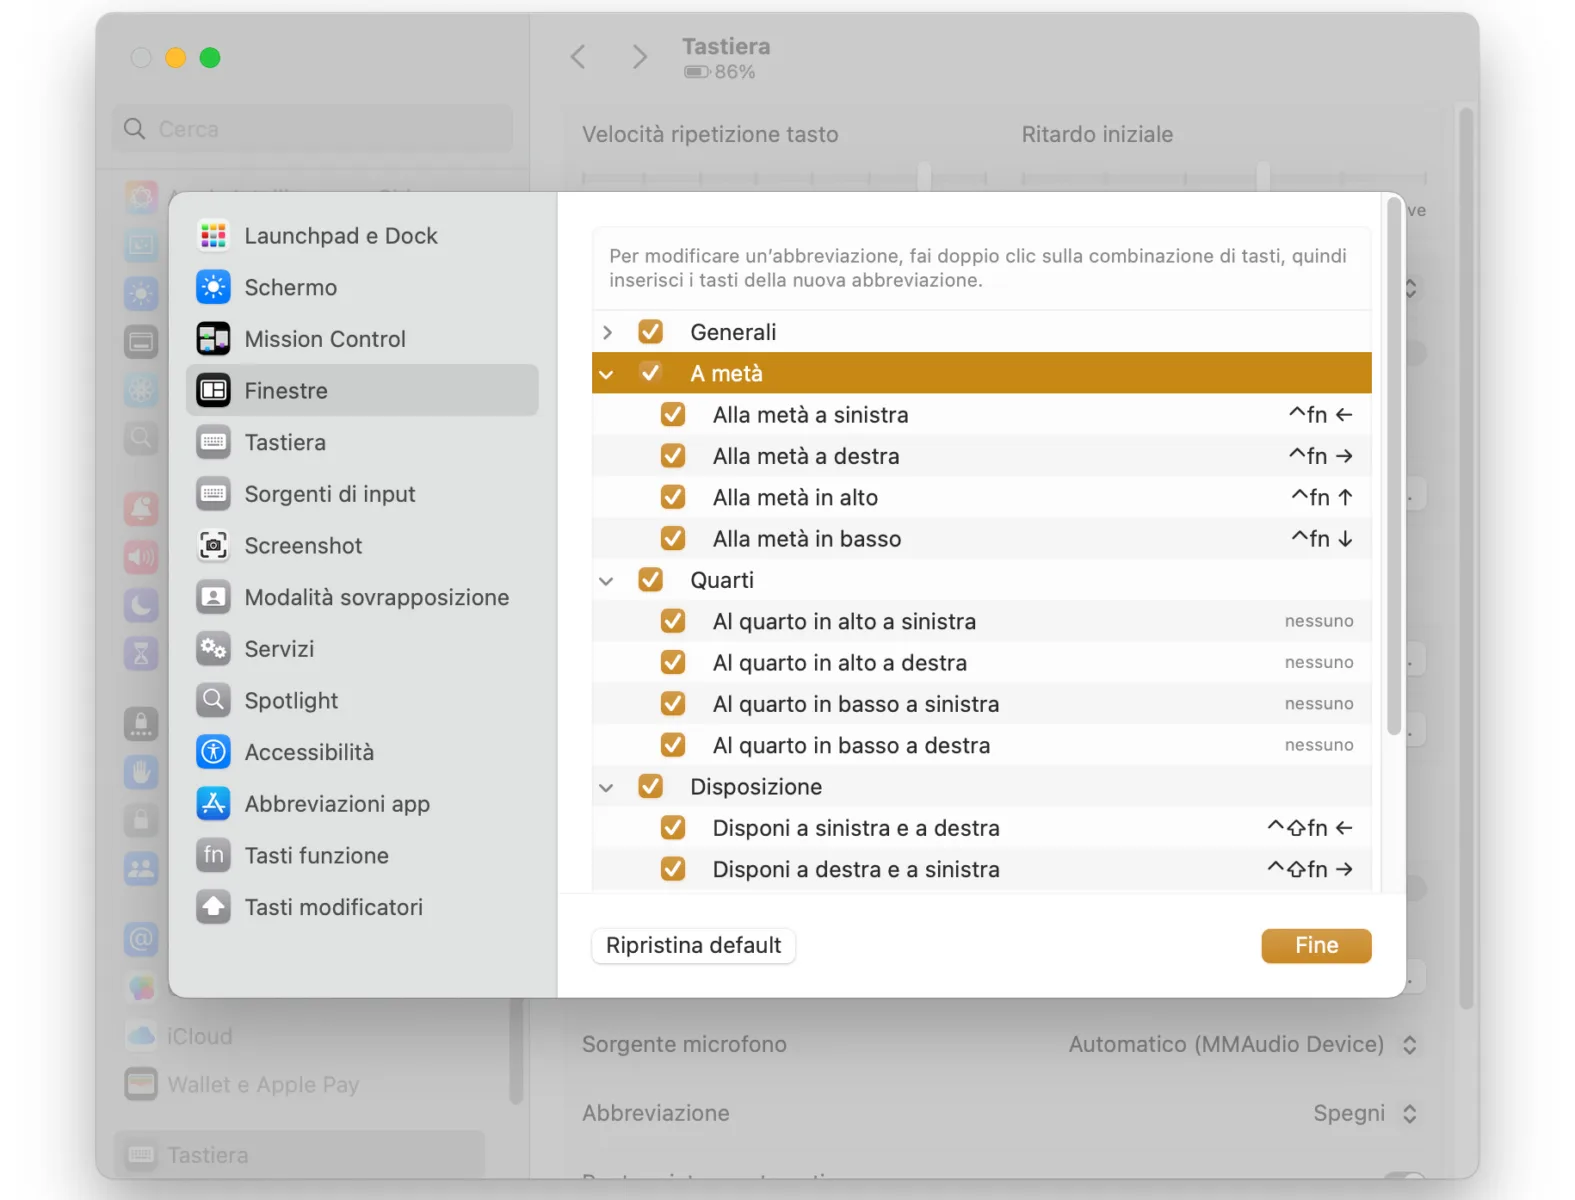Expand the Generali group

pyautogui.click(x=607, y=332)
